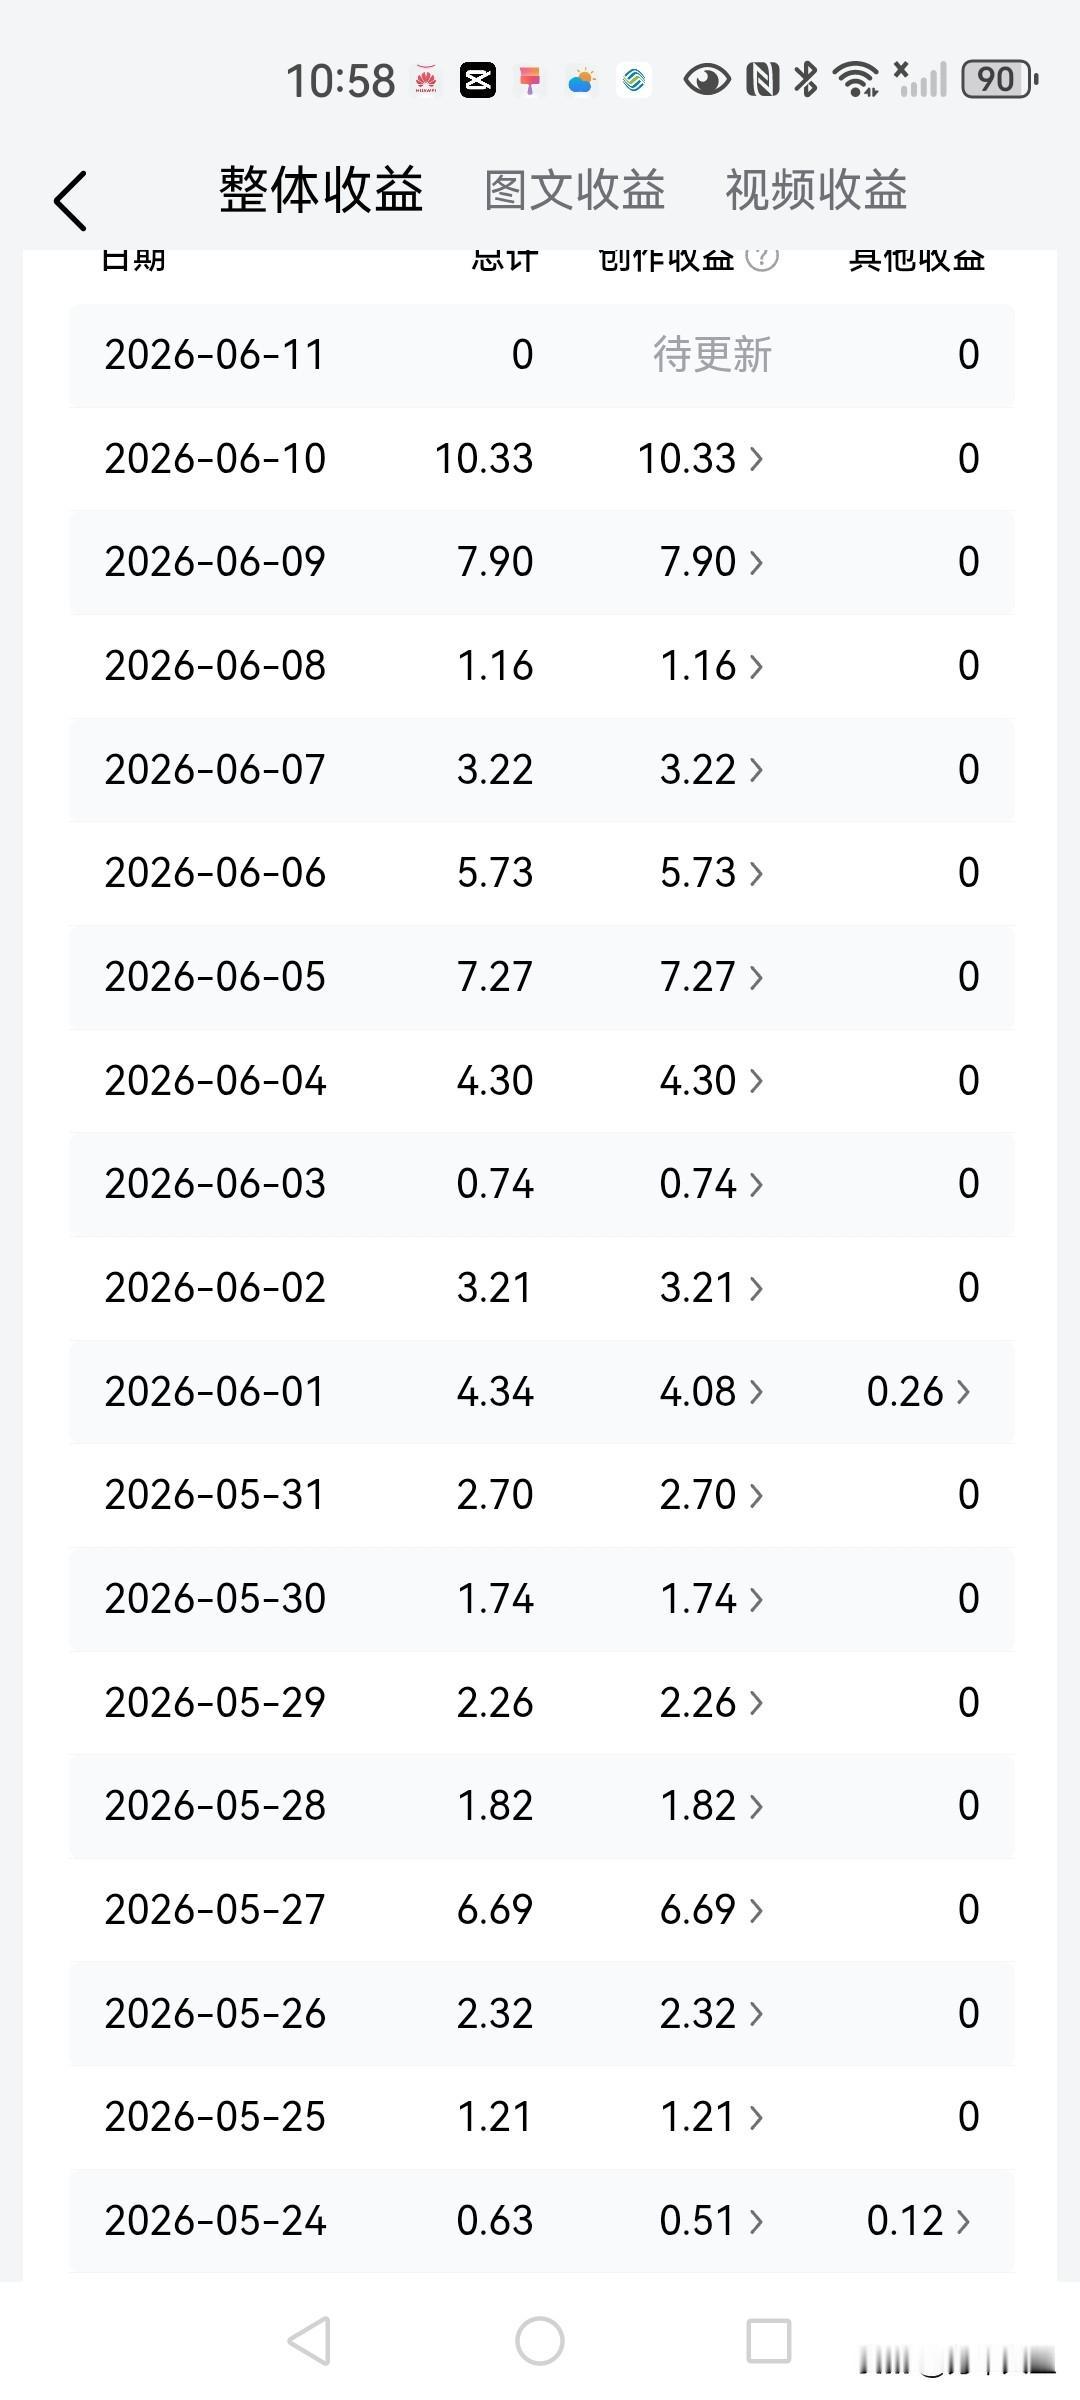Image resolution: width=1080 pixels, height=2400 pixels.
Task: Tap the 2026-06-11 row showing 待更新
Action: (541, 355)
